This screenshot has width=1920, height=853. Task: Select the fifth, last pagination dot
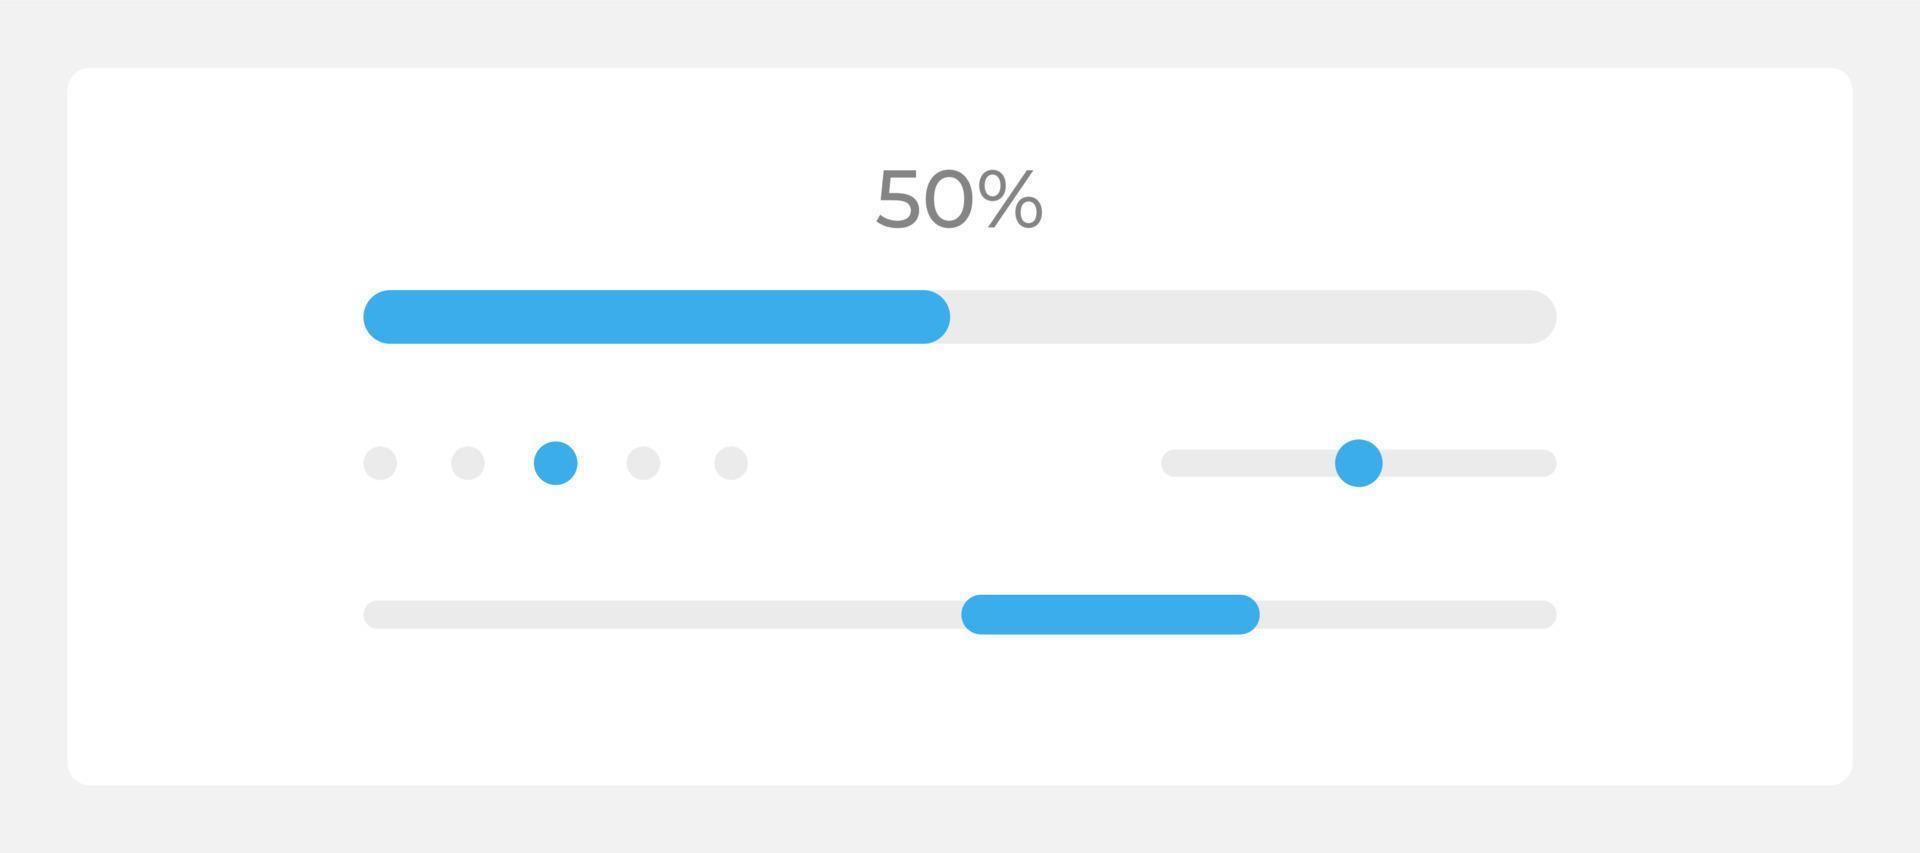pyautogui.click(x=731, y=463)
